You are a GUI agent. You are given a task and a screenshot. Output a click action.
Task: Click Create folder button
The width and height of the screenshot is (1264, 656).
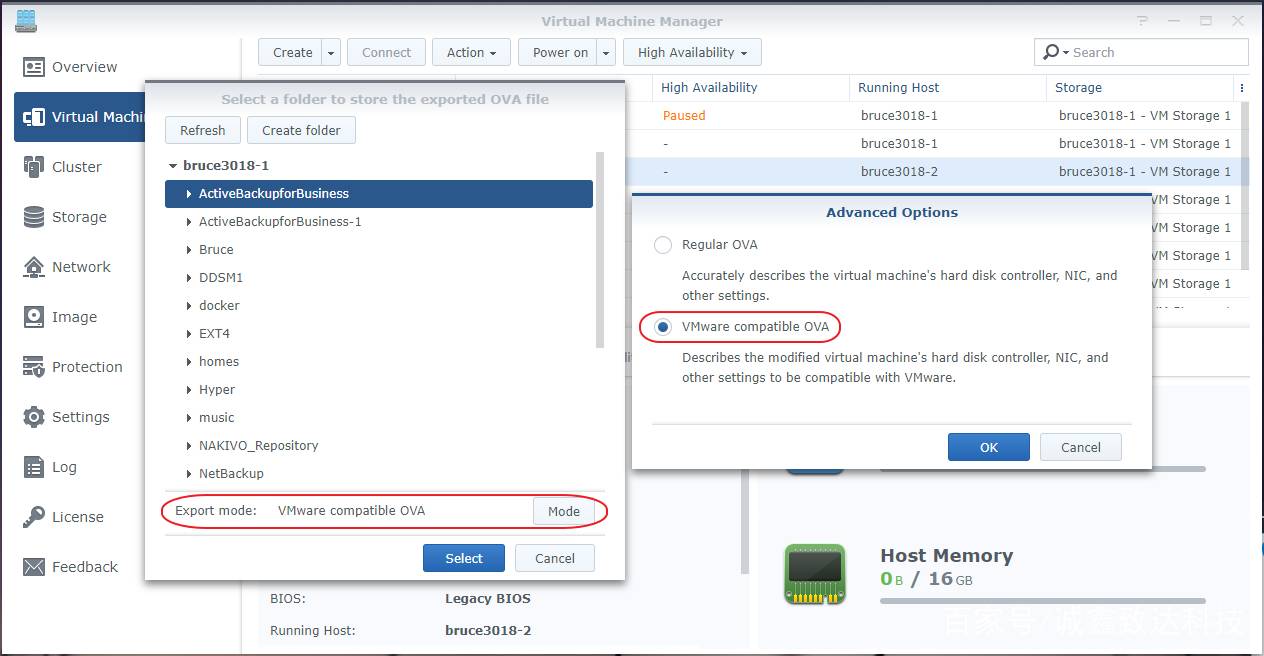[301, 130]
